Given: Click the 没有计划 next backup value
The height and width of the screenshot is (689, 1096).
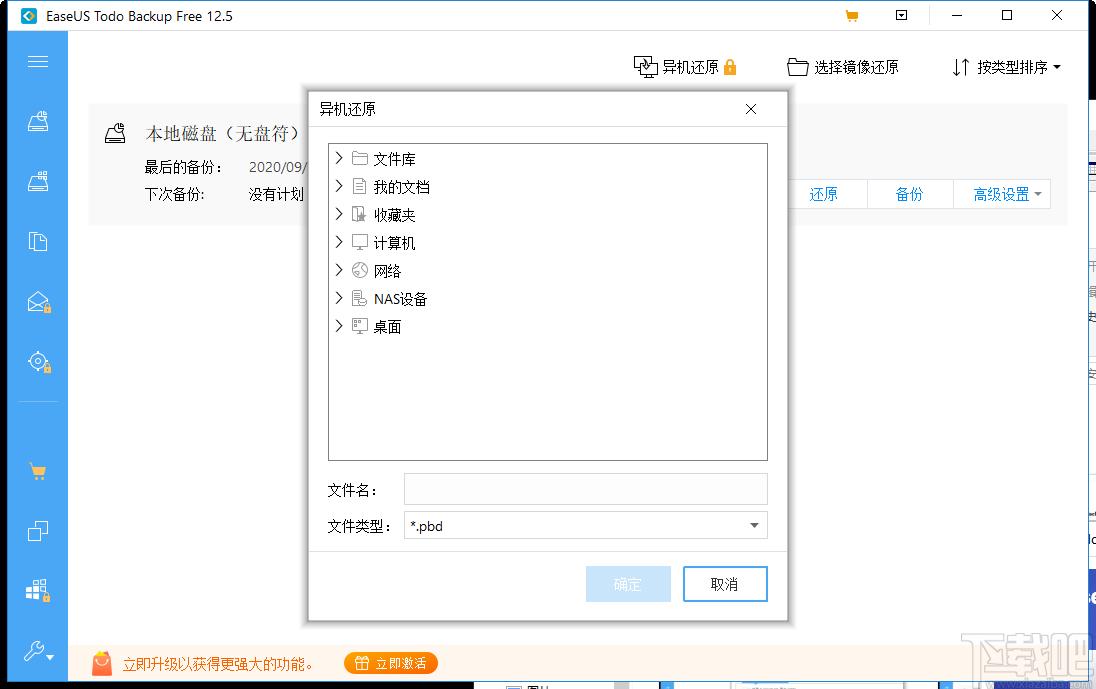Looking at the screenshot, I should (276, 194).
